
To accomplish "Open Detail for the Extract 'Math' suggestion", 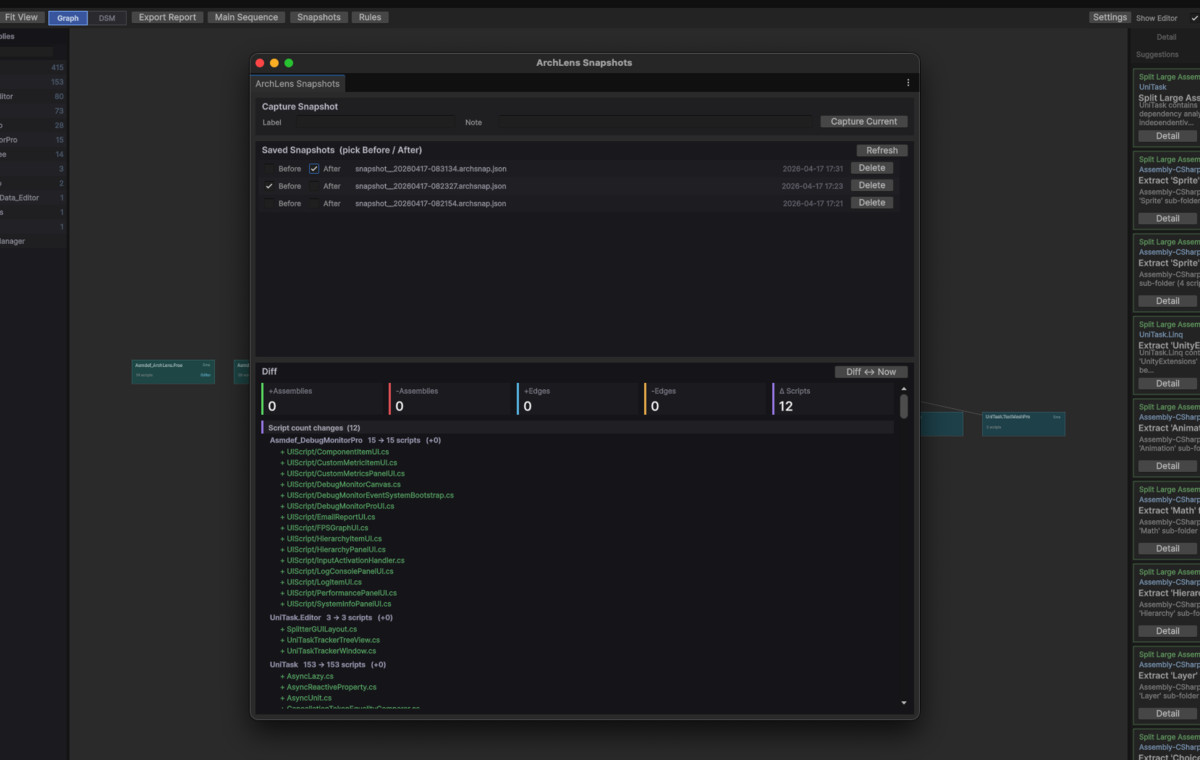I will point(1168,548).
